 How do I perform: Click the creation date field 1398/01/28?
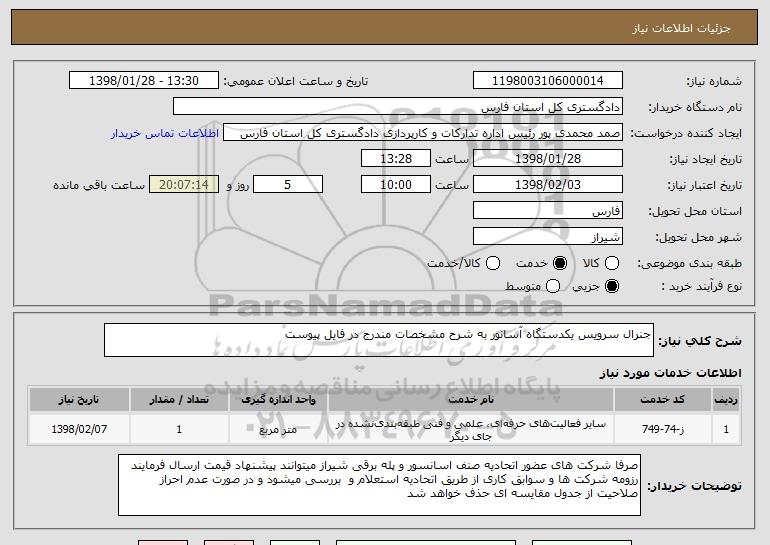[x=548, y=159]
